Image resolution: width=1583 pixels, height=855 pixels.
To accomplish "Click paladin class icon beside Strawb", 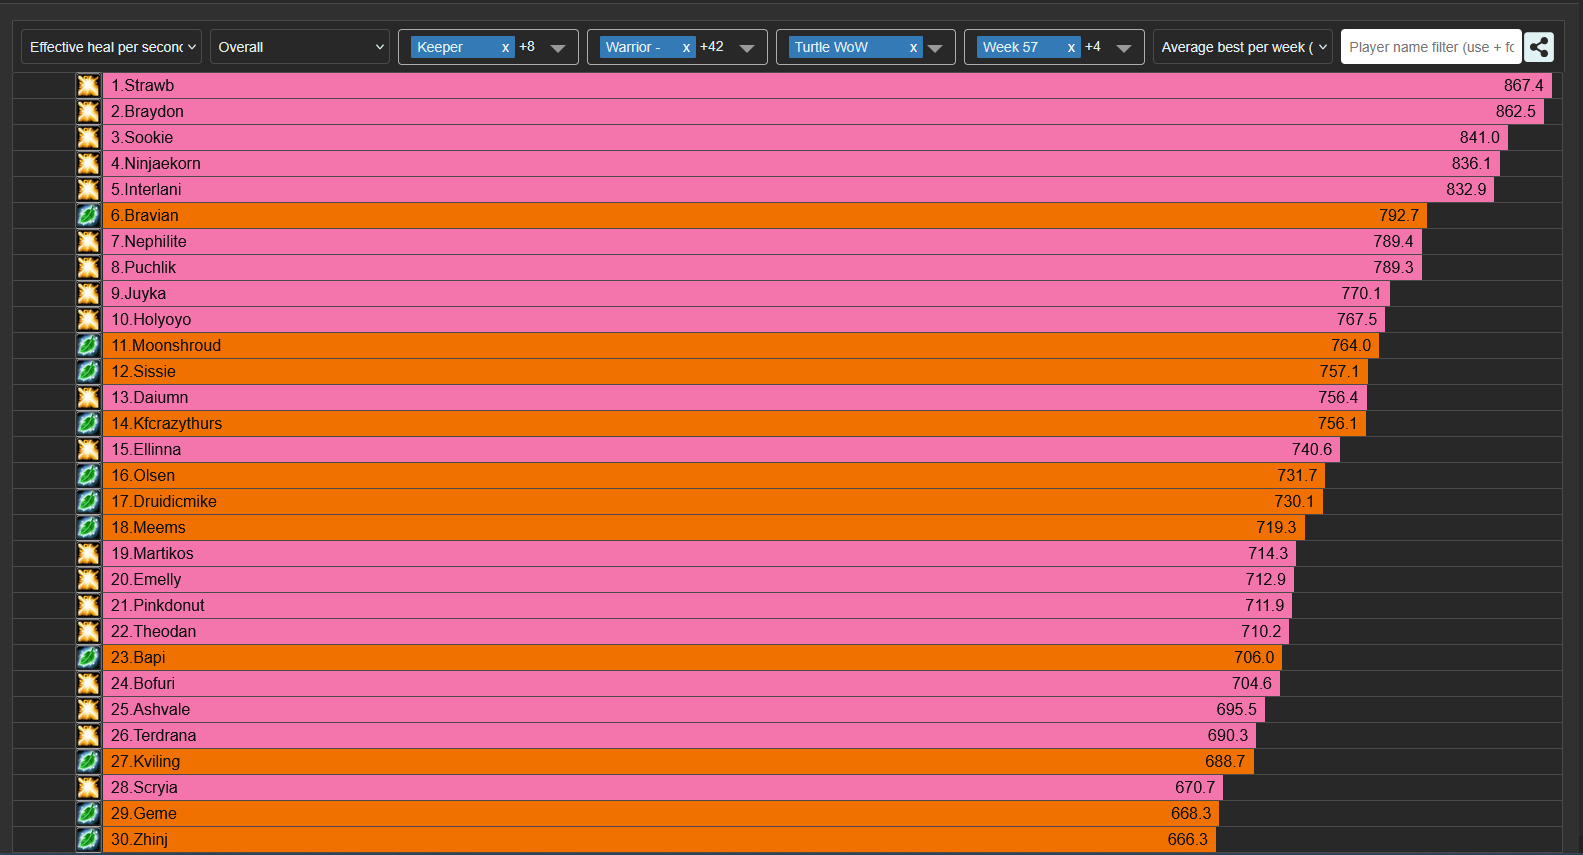I will click(88, 86).
